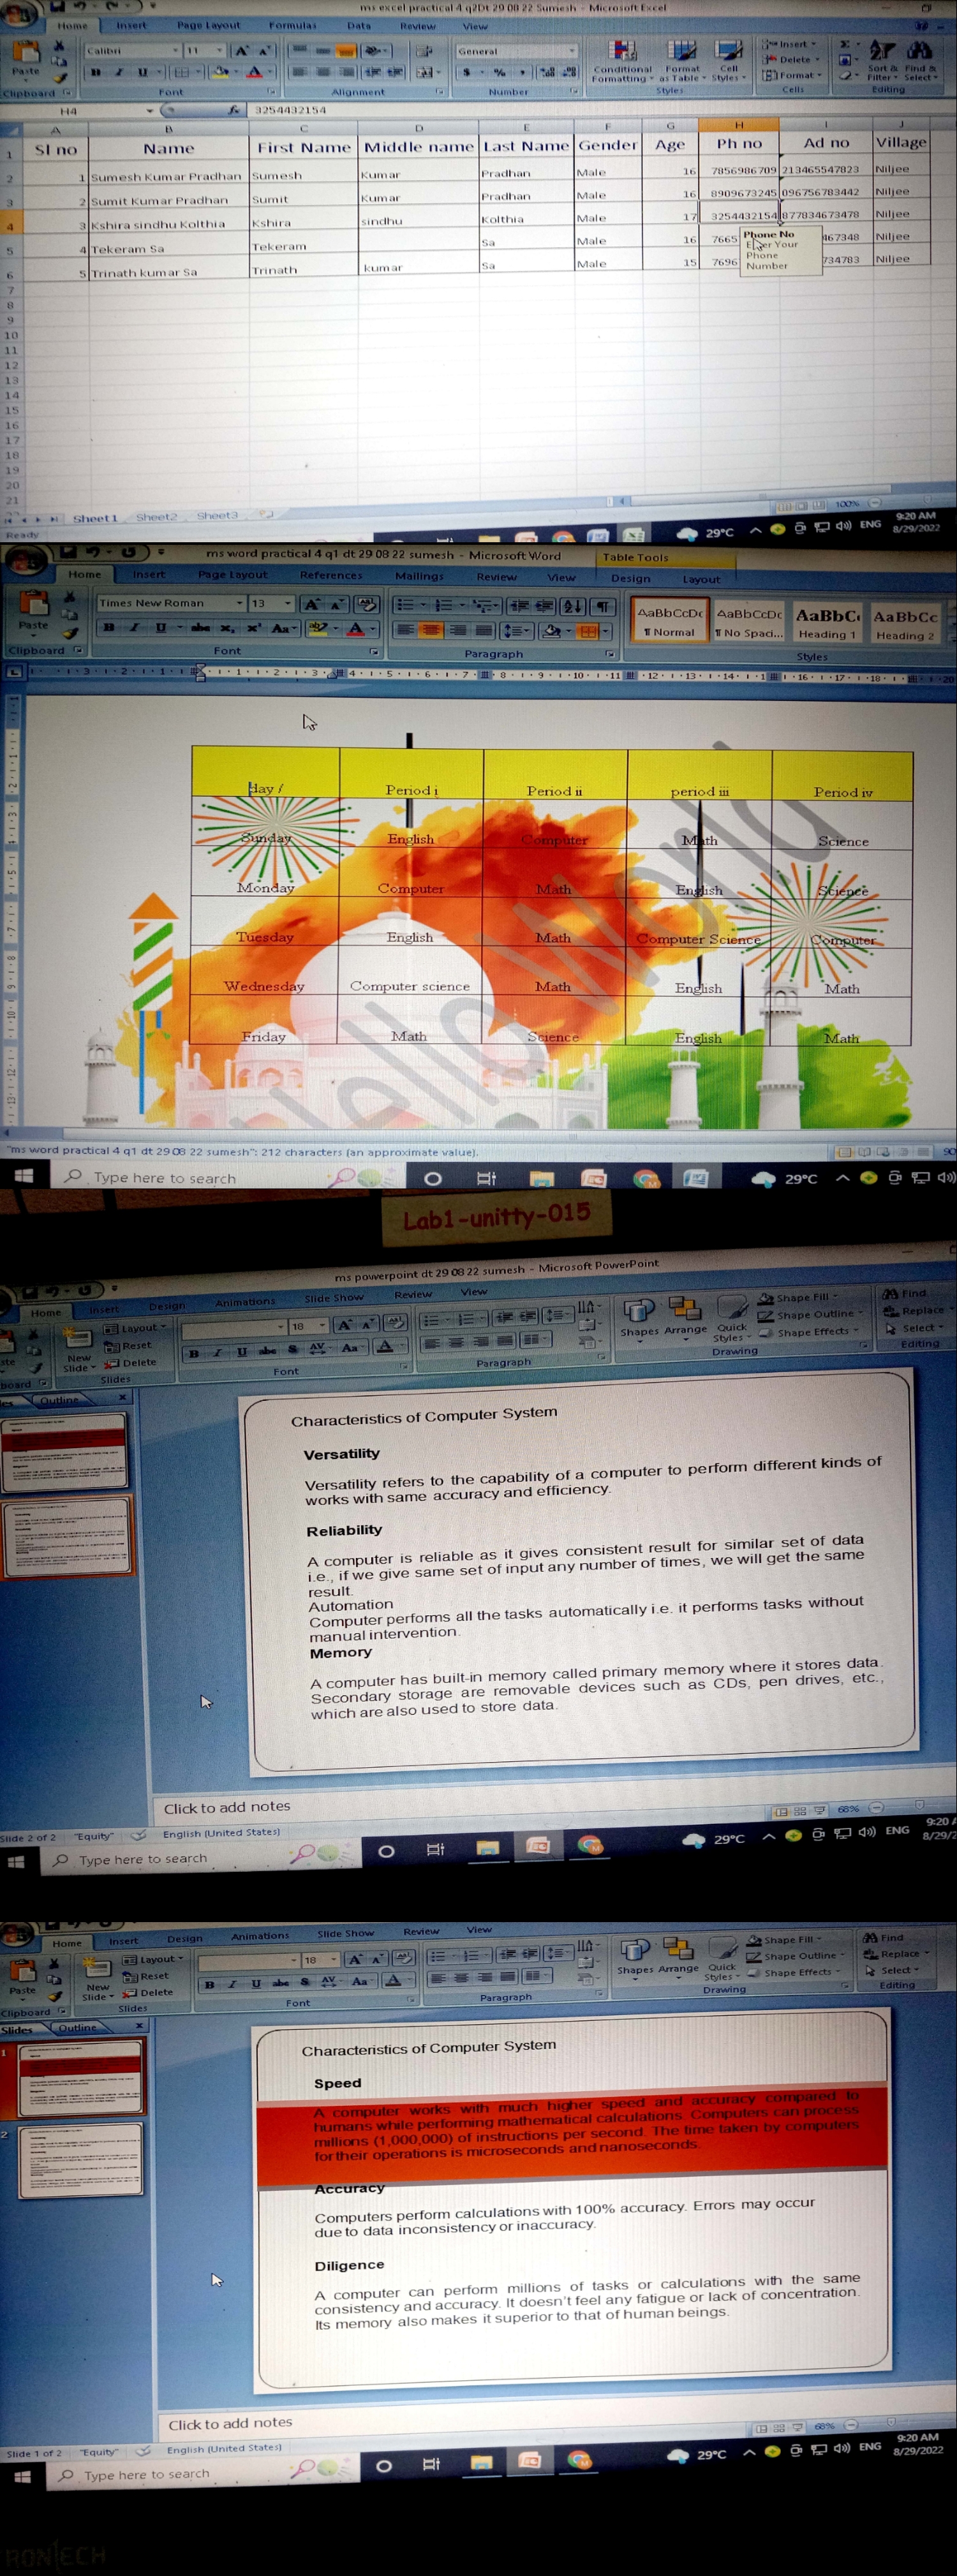
Task: Click the Excel Name Box showing H4
Action: (x=100, y=111)
